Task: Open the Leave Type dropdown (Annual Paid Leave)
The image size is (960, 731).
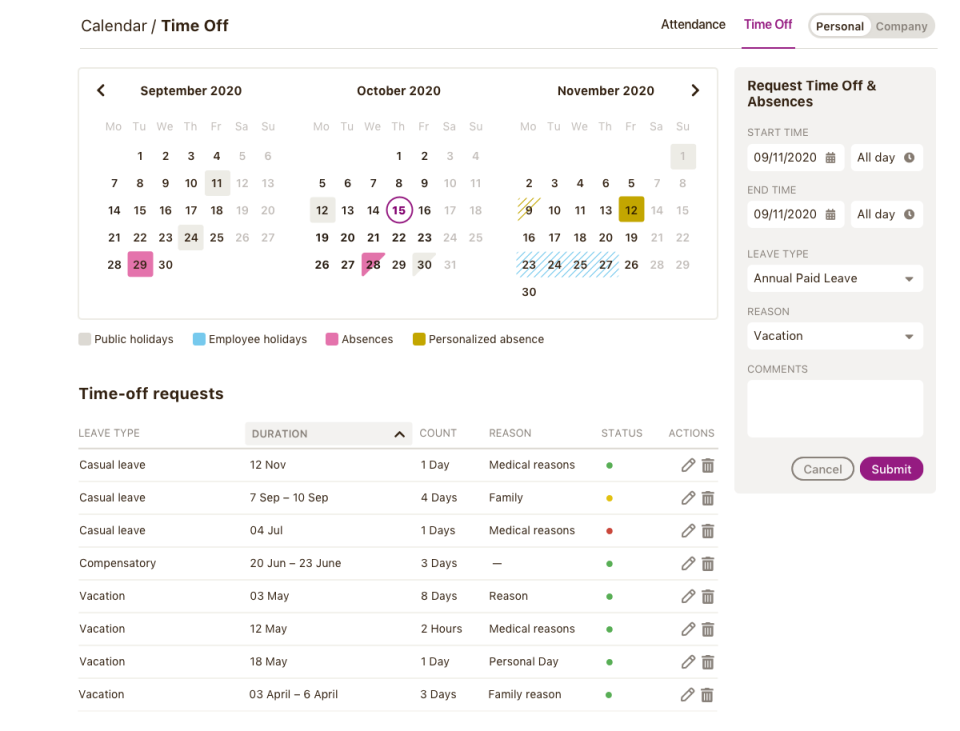Action: (x=834, y=279)
